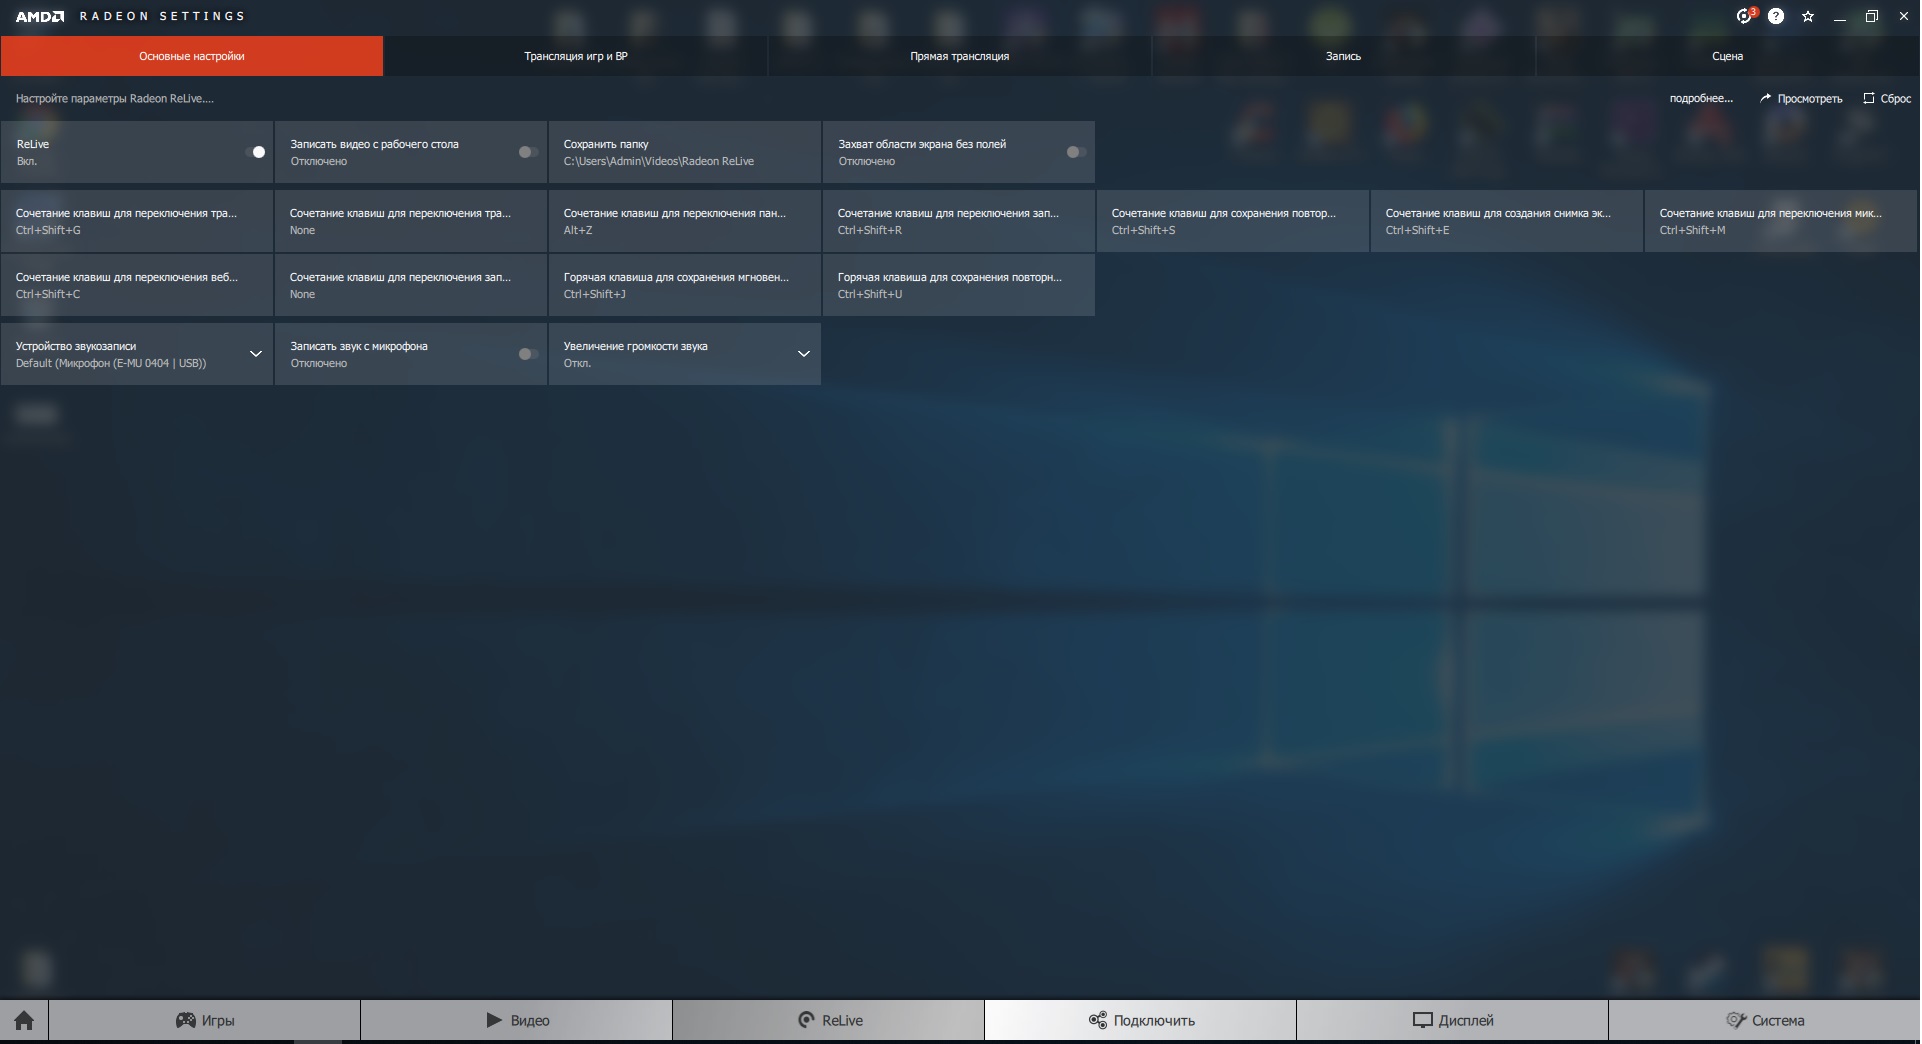Switch to Трансляция игр и ВР tab
The width and height of the screenshot is (1922, 1044).
click(x=576, y=56)
